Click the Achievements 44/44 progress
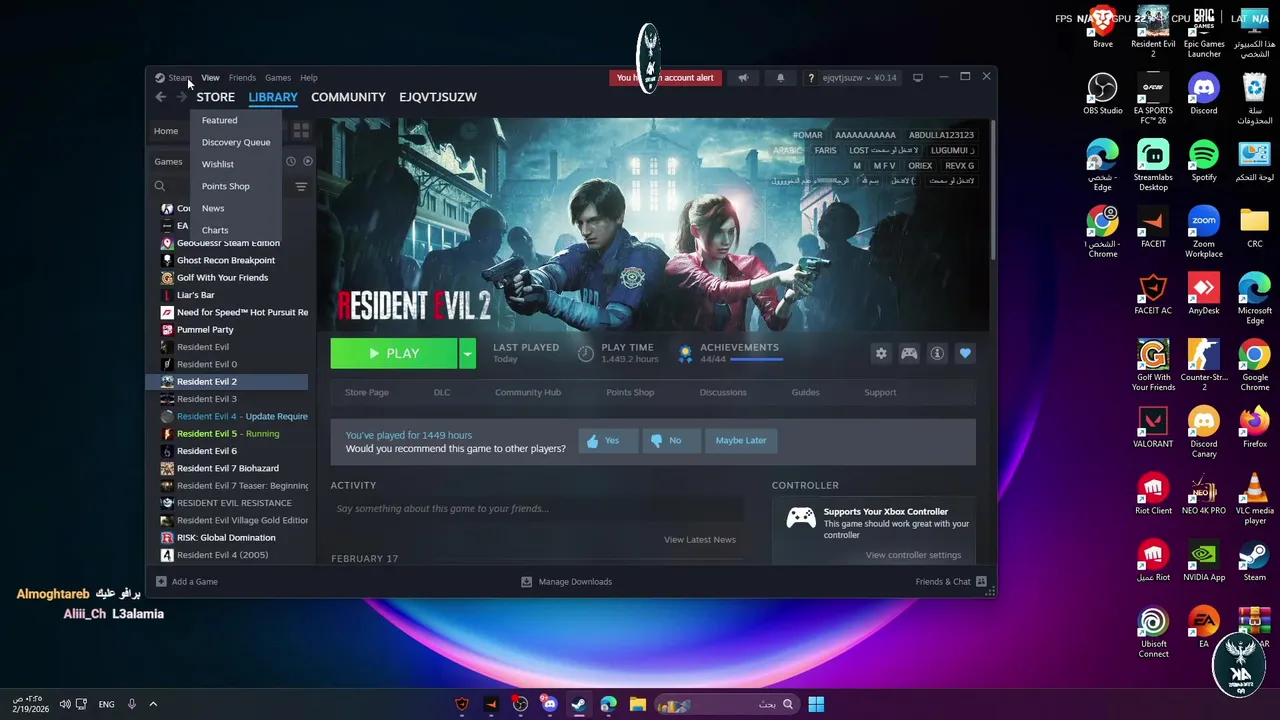 [x=729, y=353]
